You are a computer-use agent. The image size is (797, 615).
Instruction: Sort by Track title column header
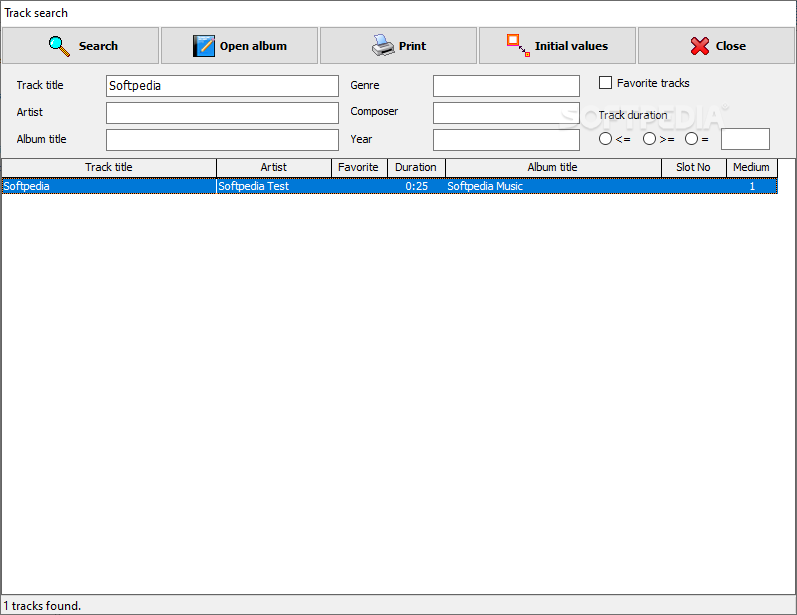click(109, 167)
